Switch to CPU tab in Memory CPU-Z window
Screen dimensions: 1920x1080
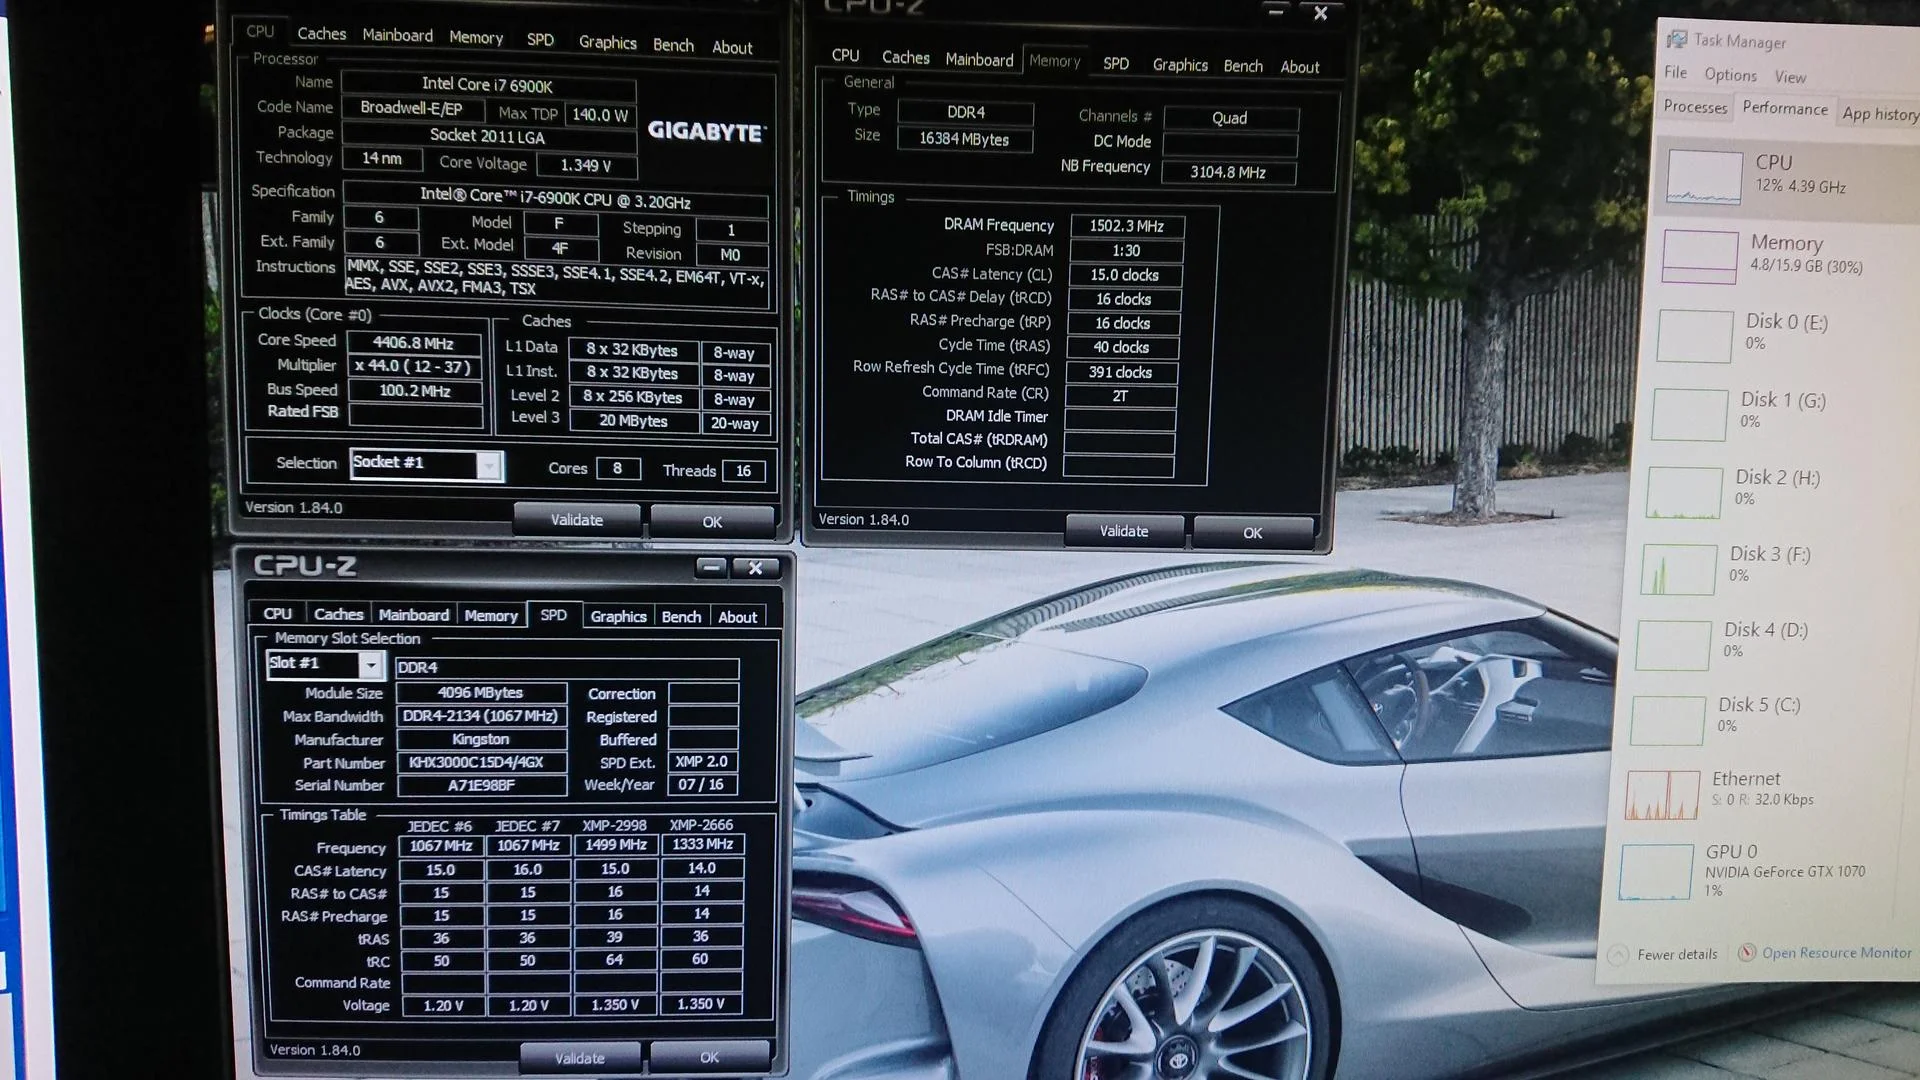[845, 56]
